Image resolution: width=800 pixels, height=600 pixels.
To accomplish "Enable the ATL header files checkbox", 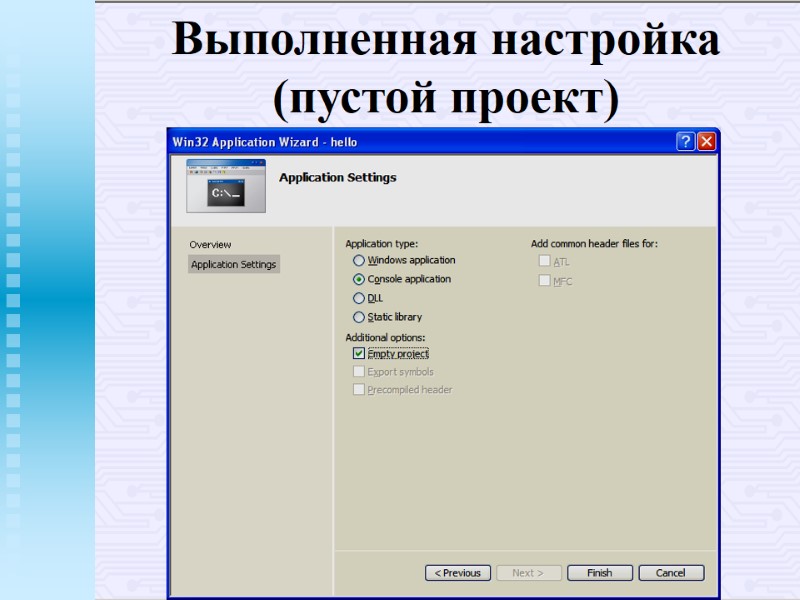I will point(544,261).
